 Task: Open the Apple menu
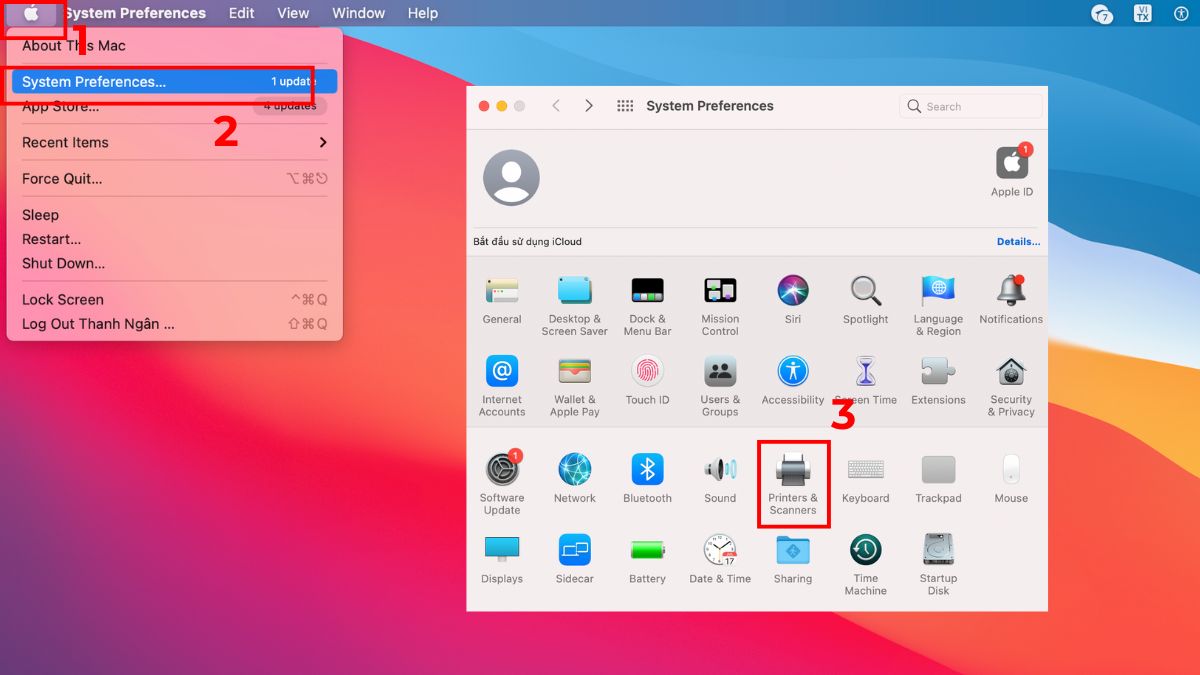pyautogui.click(x=31, y=13)
